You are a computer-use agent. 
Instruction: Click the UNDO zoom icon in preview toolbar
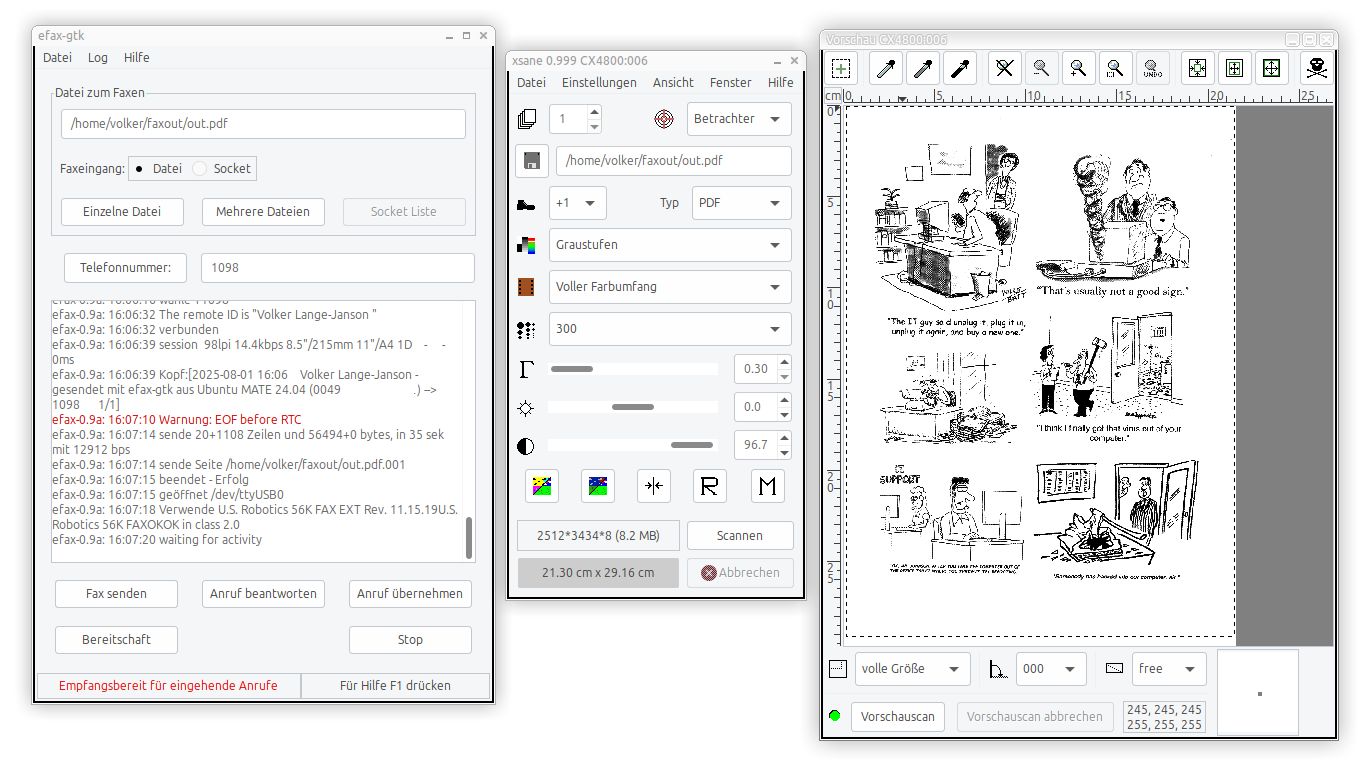[x=1152, y=68]
